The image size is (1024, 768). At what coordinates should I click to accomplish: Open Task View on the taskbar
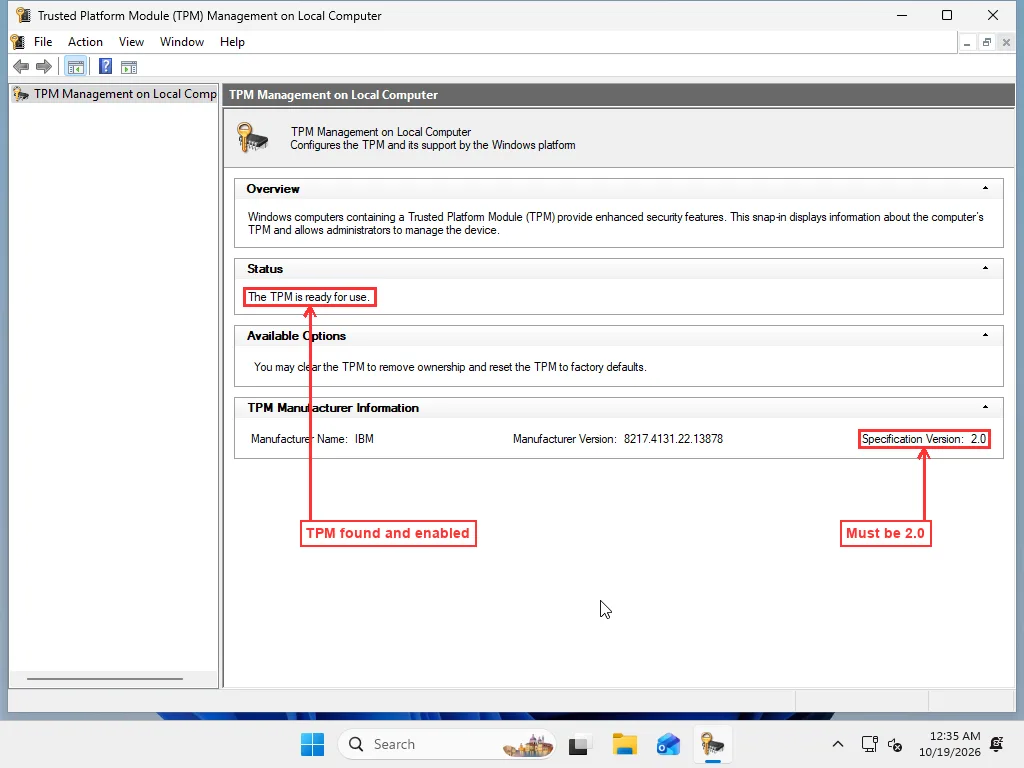[579, 744]
